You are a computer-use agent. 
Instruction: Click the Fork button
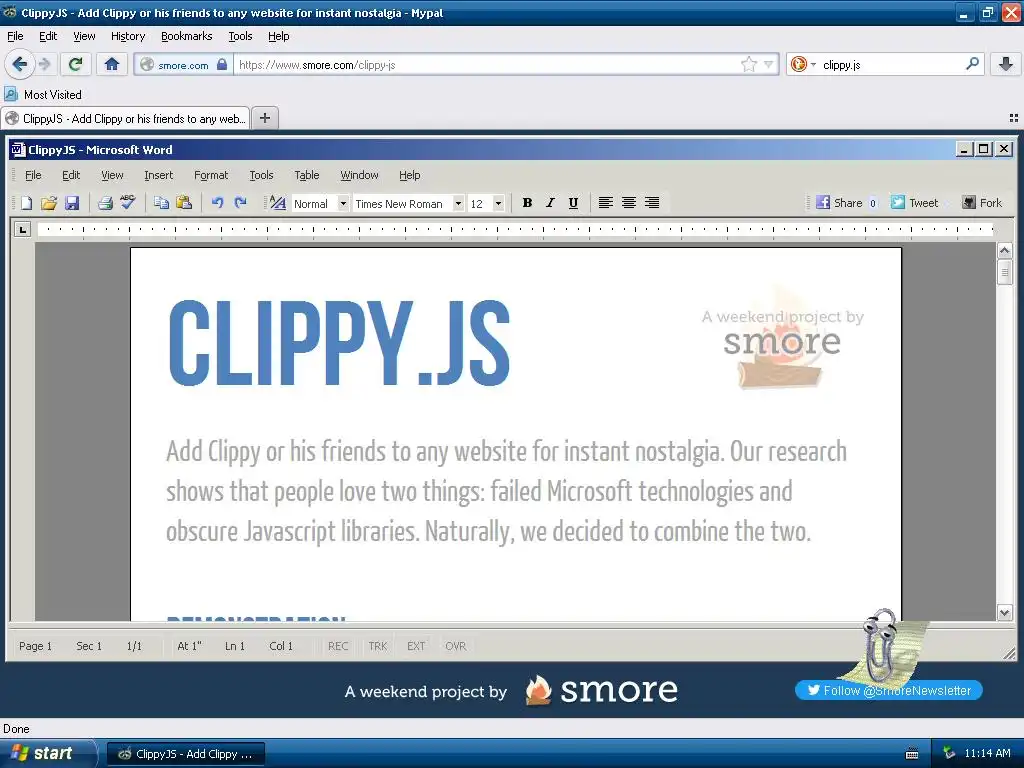point(982,203)
